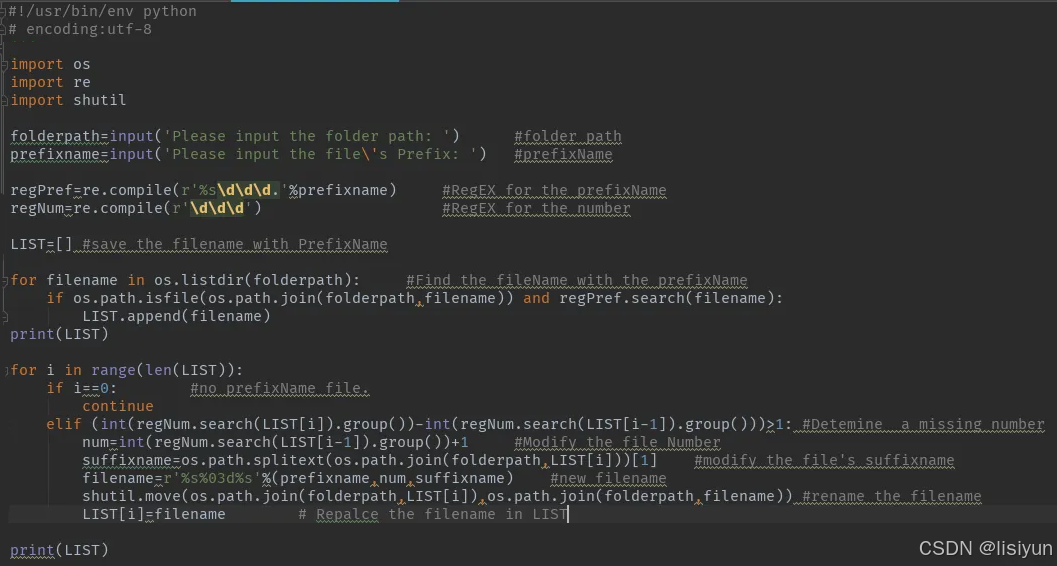Click '#Modify the file Number' comment
This screenshot has height=566, width=1057.
pyautogui.click(x=617, y=442)
